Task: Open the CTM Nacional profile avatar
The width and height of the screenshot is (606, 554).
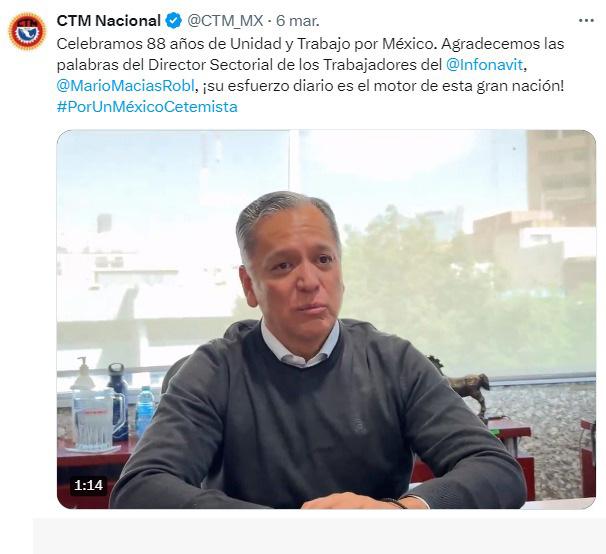Action: coord(27,31)
